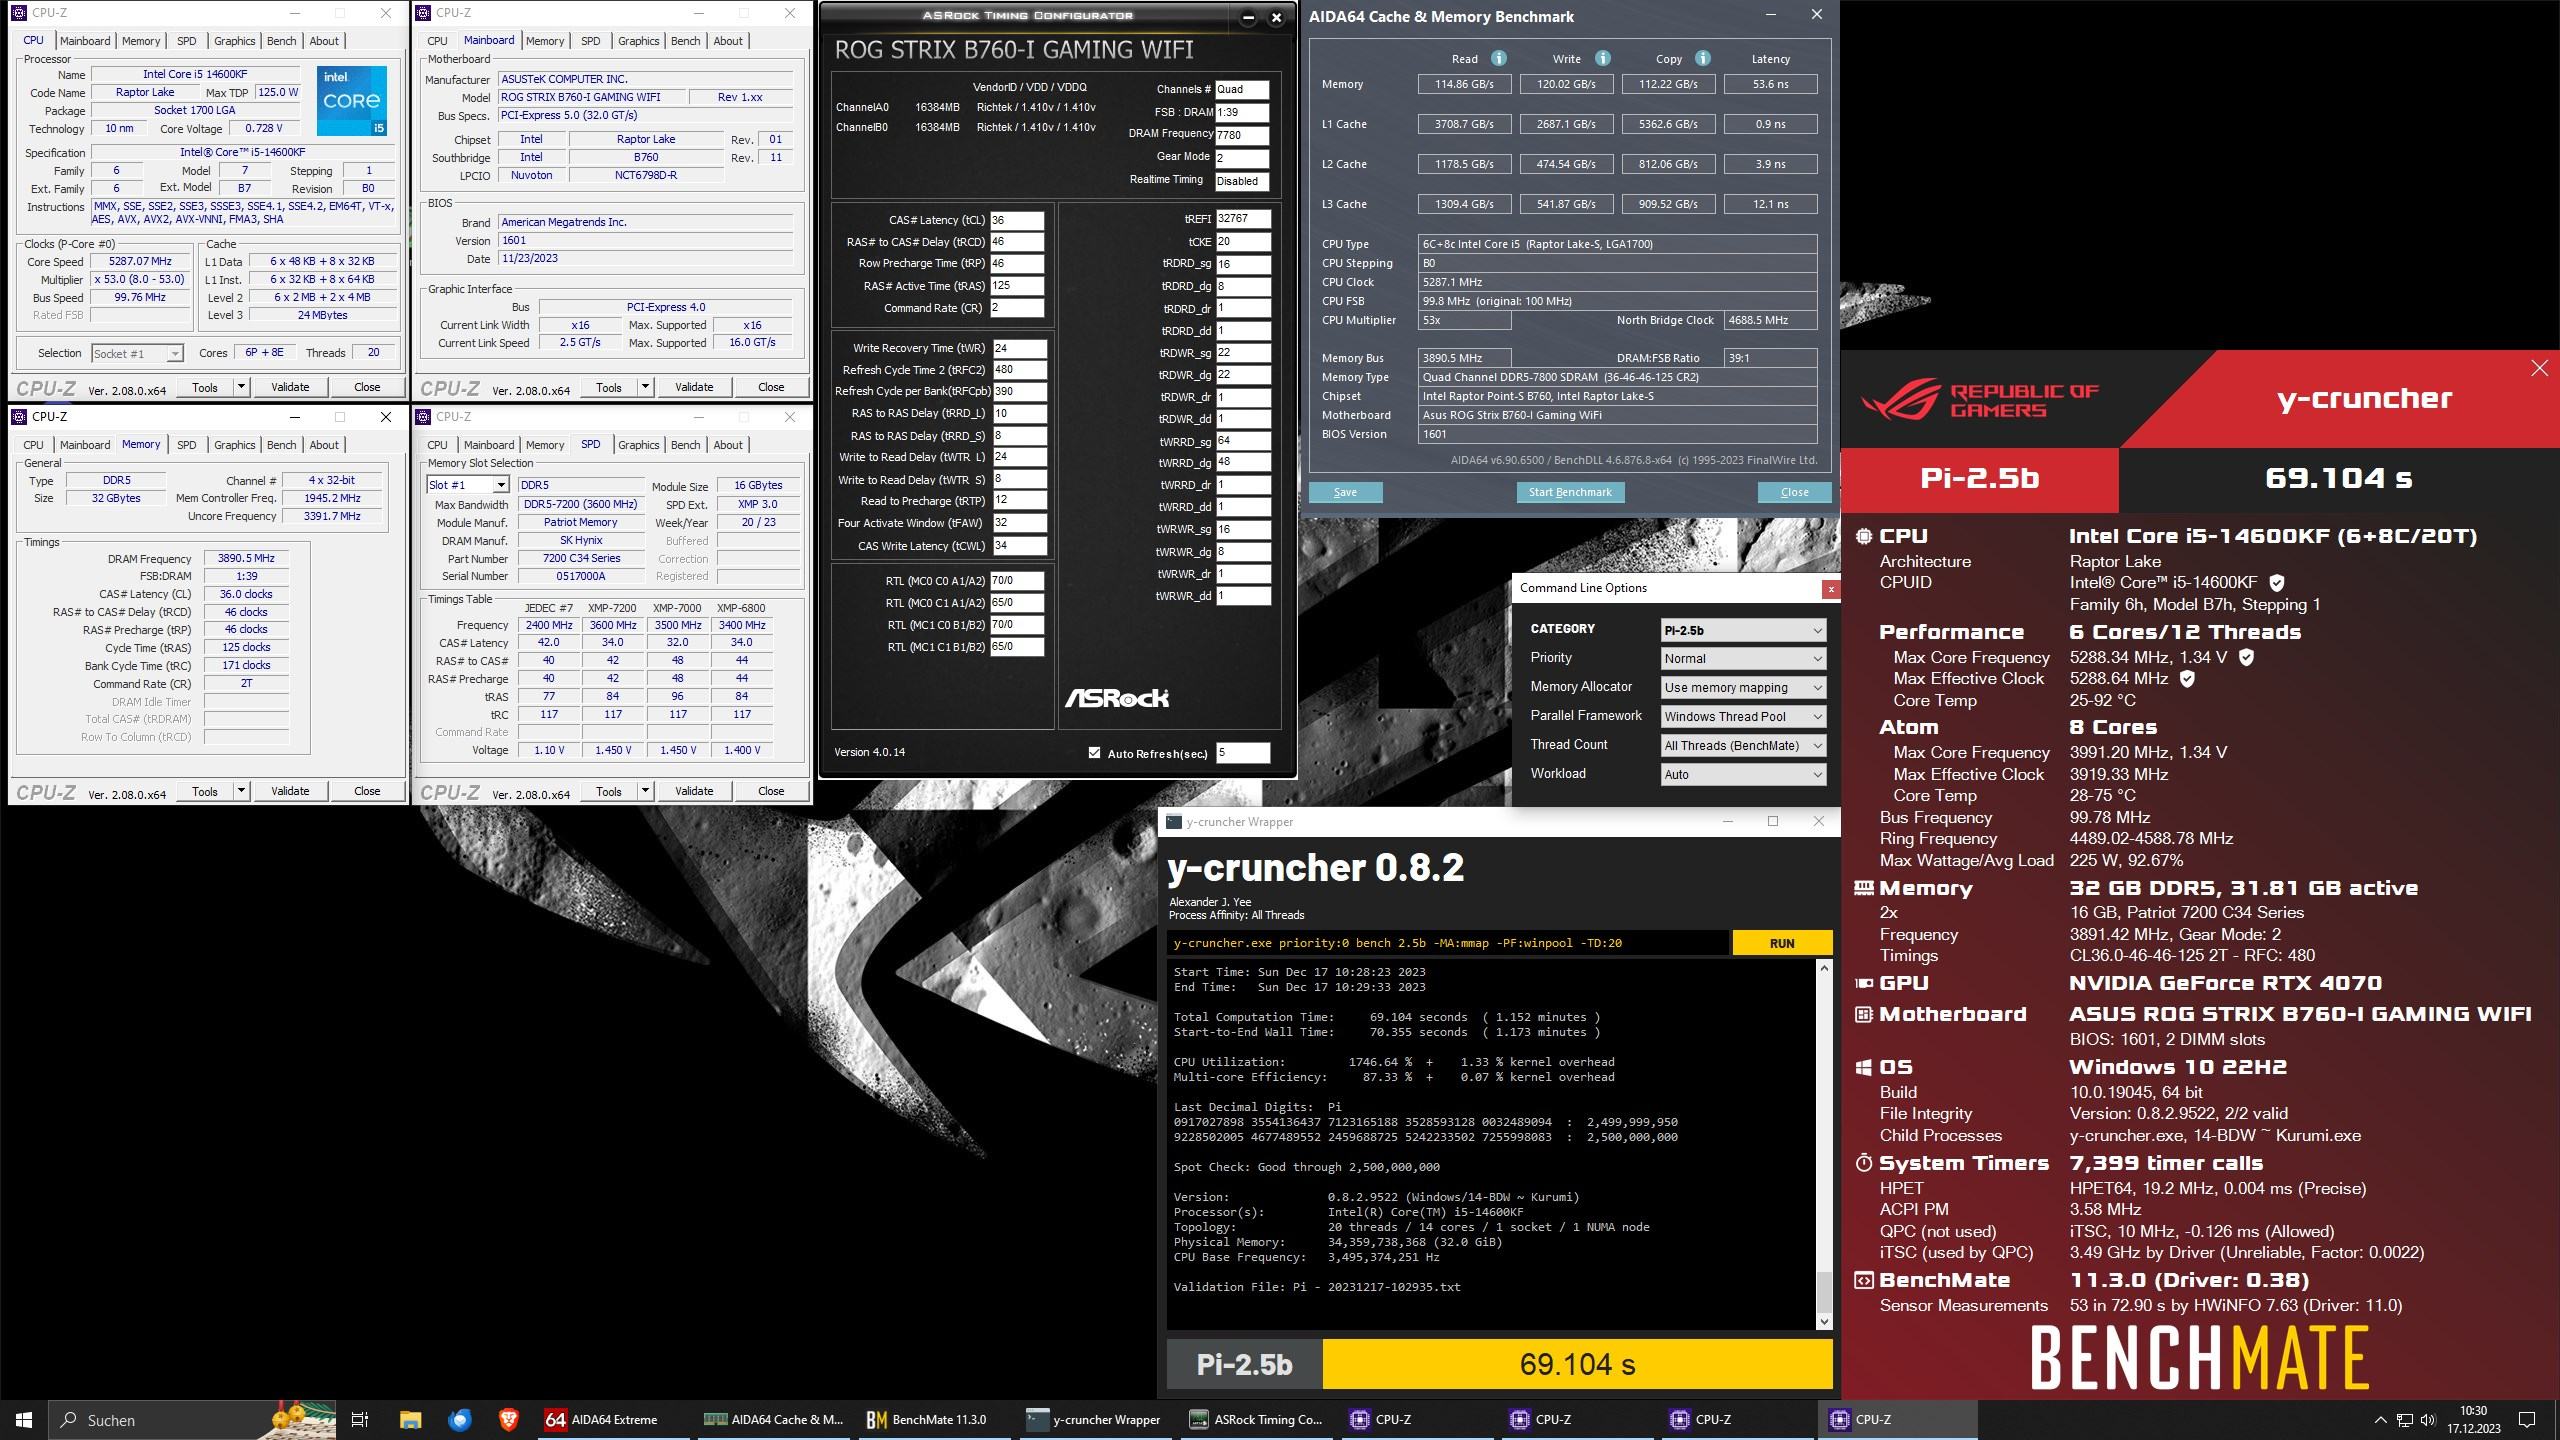2560x1440 pixels.
Task: Click the y-cruncher command line text field
Action: [x=1447, y=943]
